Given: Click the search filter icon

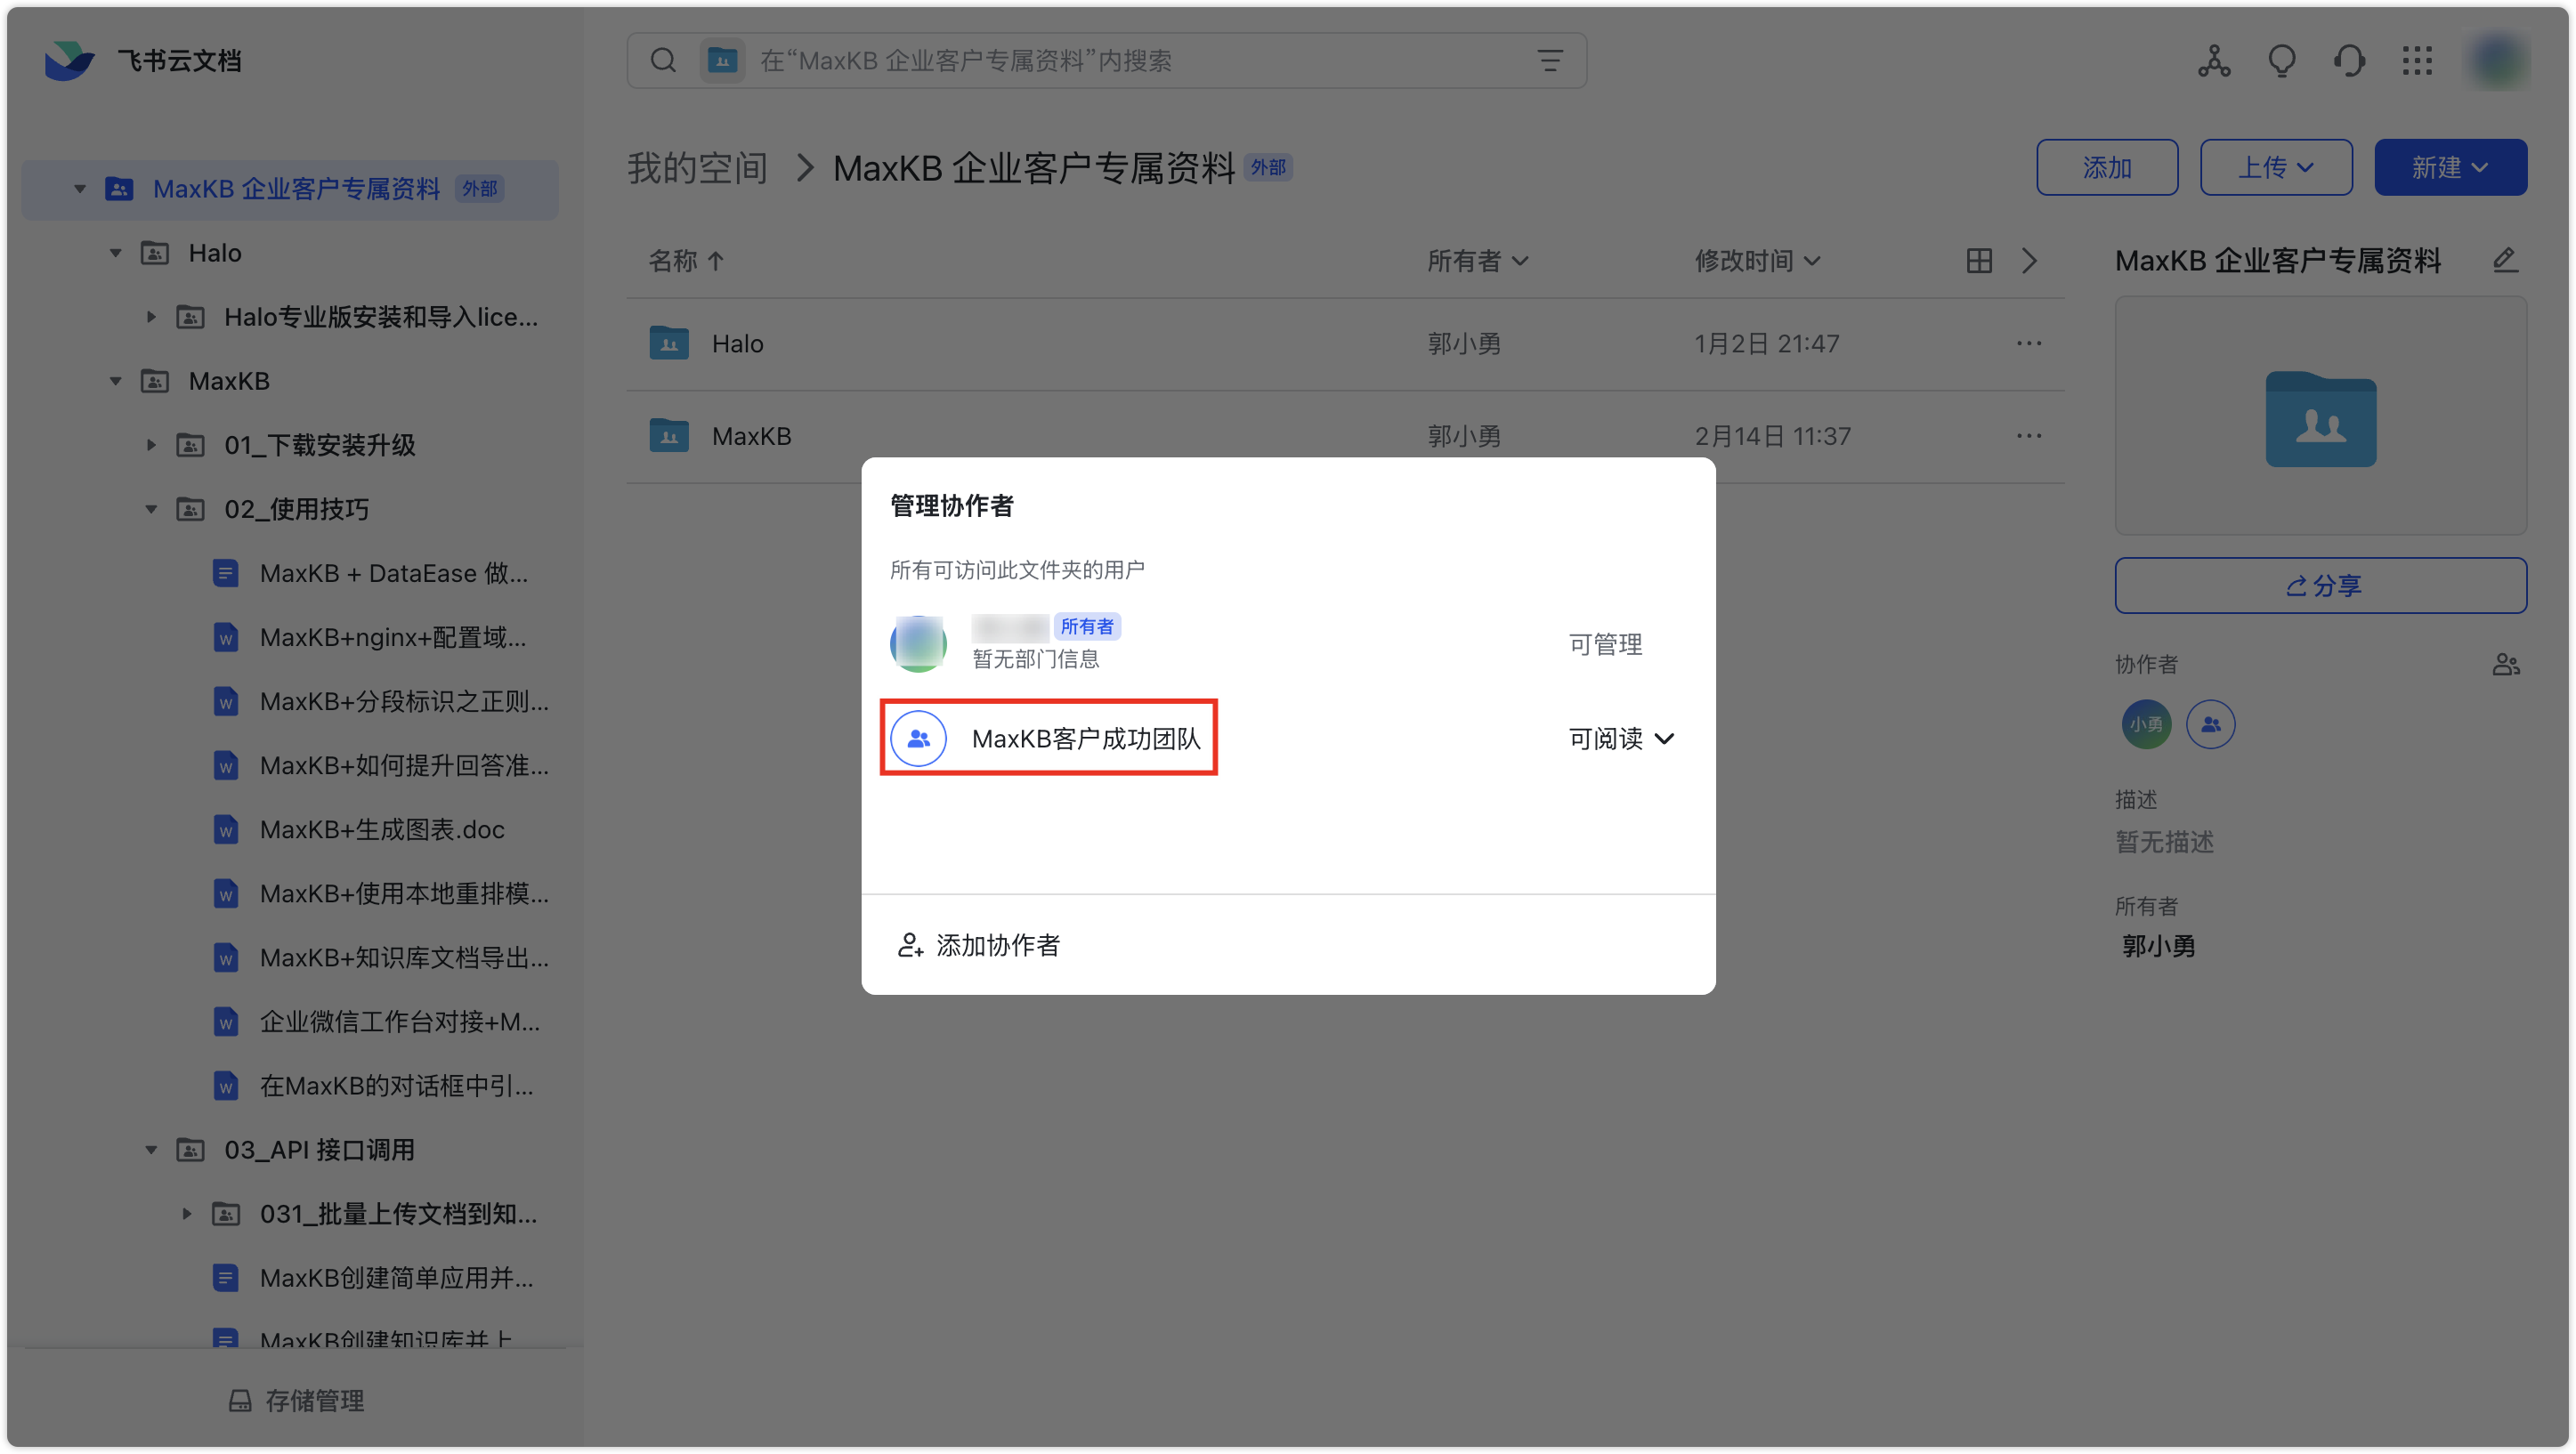Looking at the screenshot, I should click(x=1549, y=61).
